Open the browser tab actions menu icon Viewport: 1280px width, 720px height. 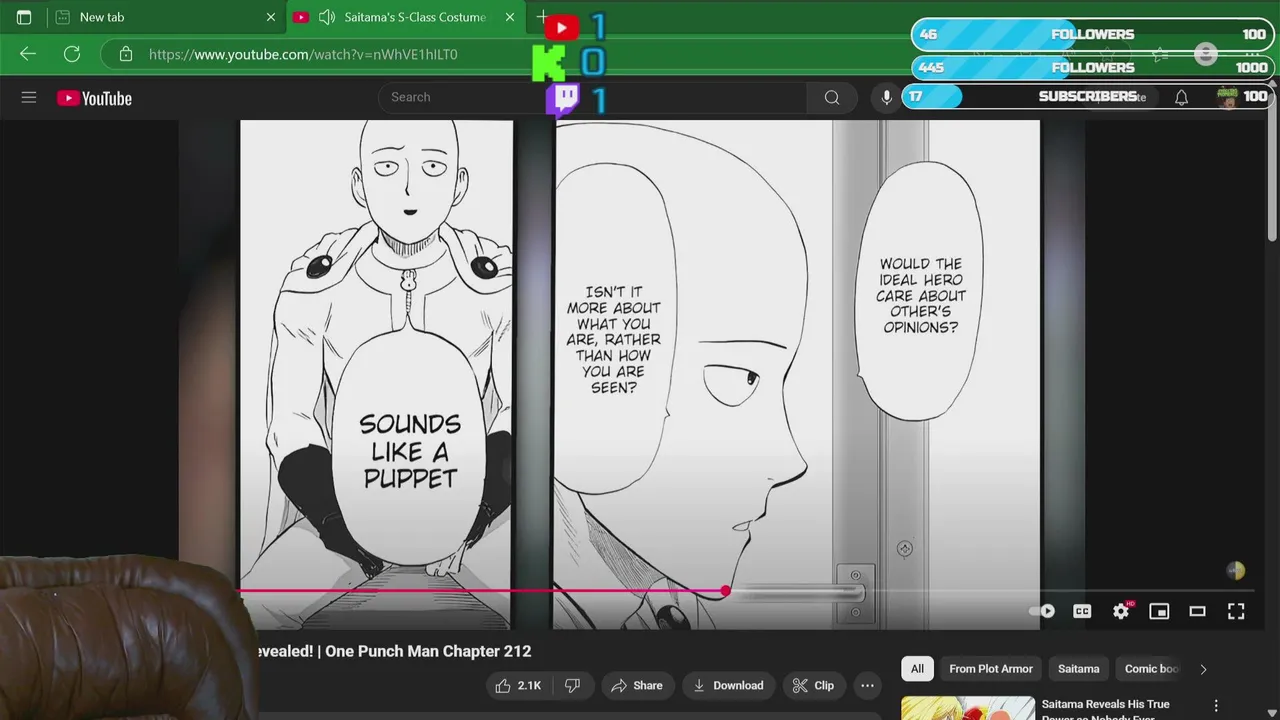(24, 17)
